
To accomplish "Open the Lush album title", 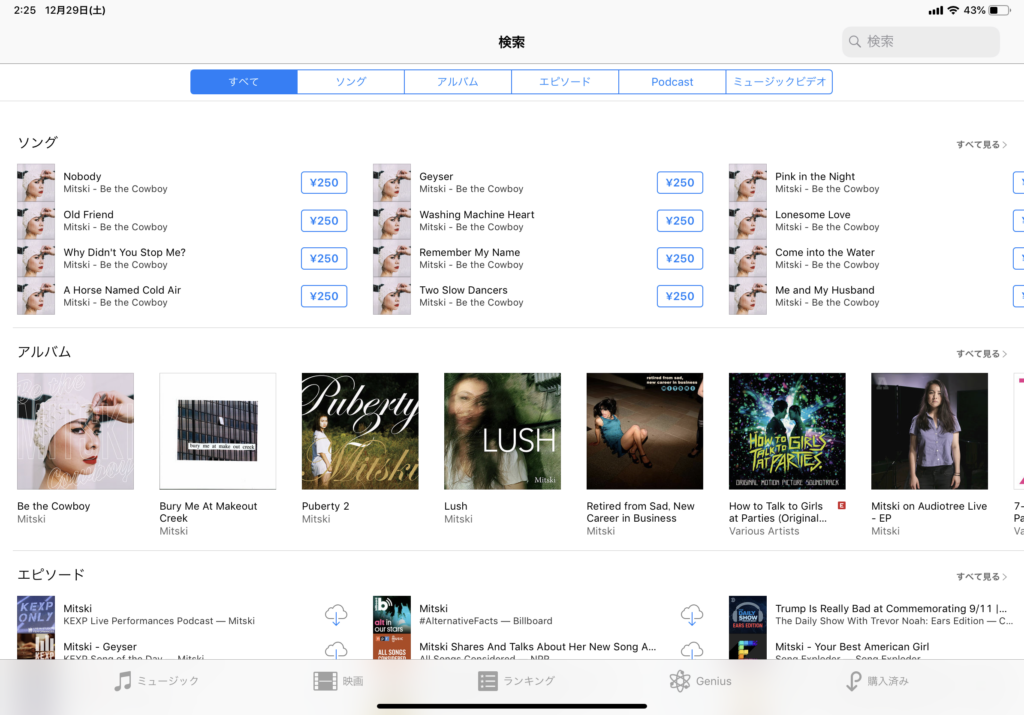I will pyautogui.click(x=456, y=506).
